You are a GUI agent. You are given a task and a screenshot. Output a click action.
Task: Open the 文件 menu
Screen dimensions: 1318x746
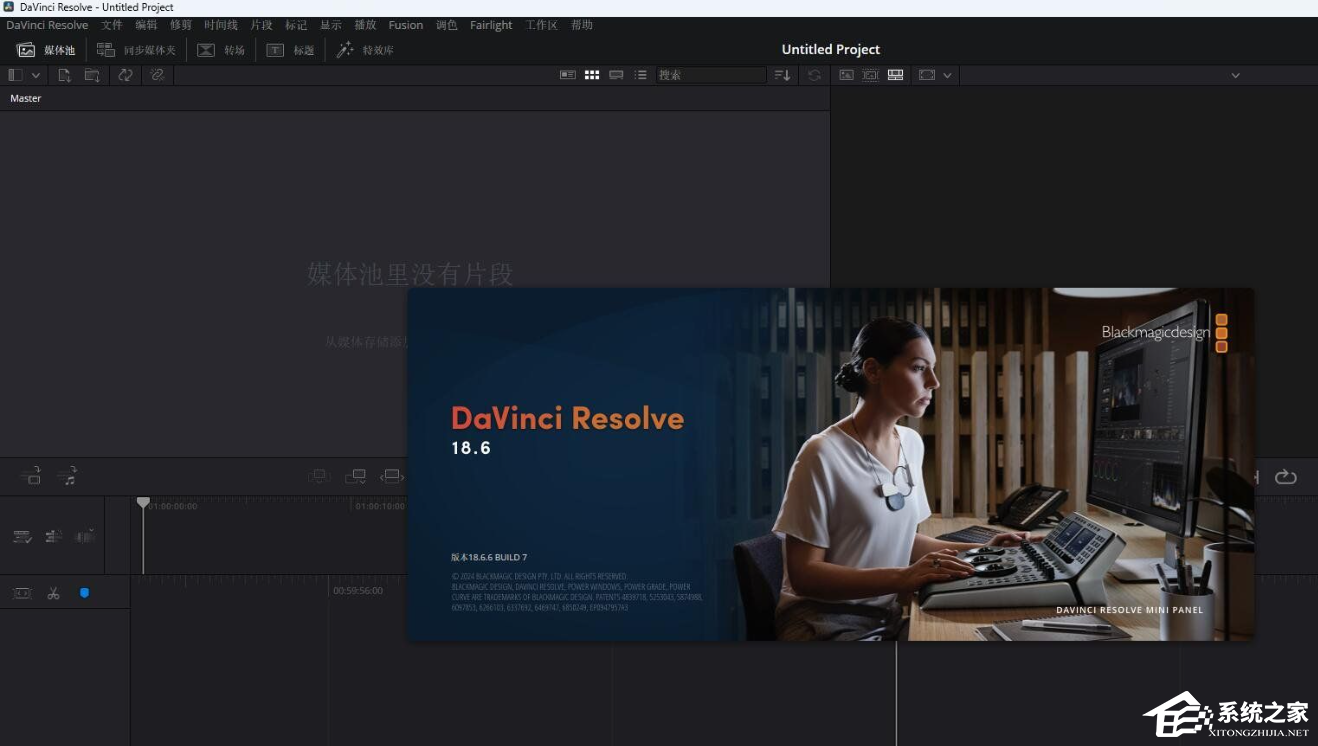coord(112,25)
